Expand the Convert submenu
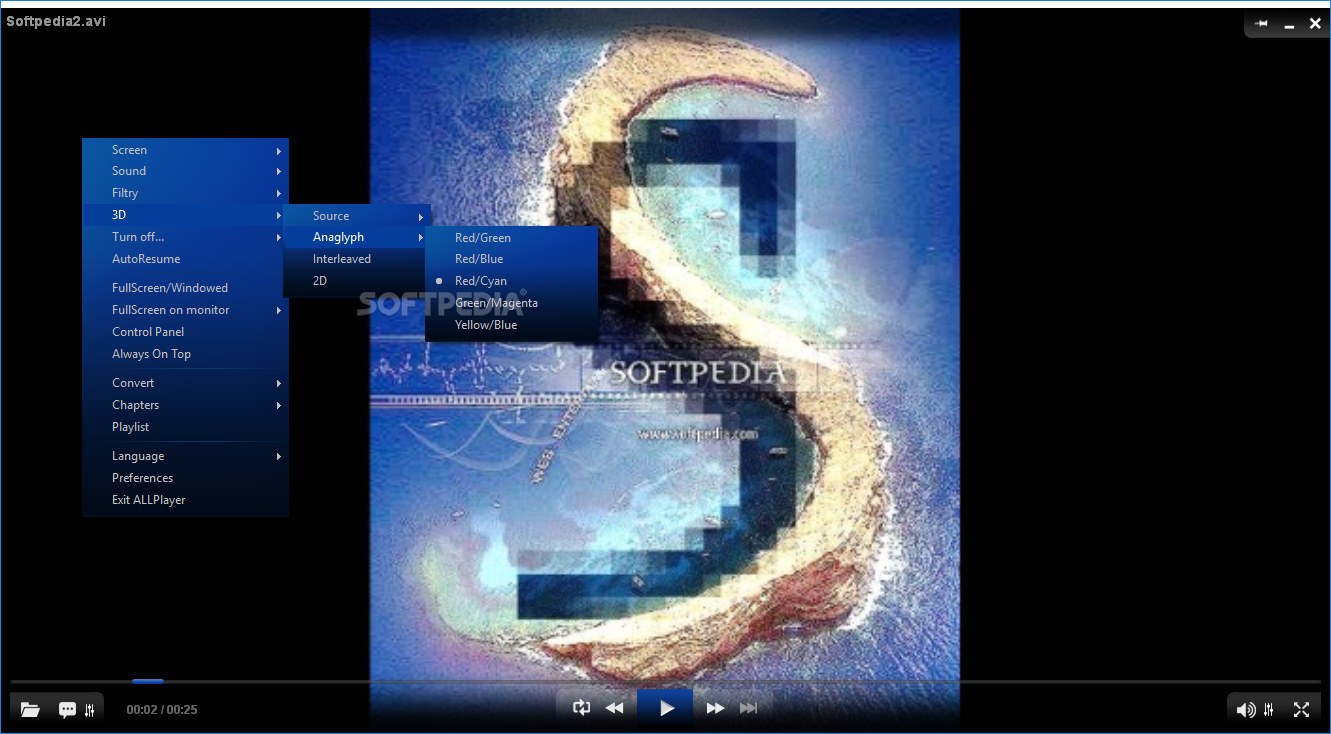The image size is (1331, 734). click(185, 383)
